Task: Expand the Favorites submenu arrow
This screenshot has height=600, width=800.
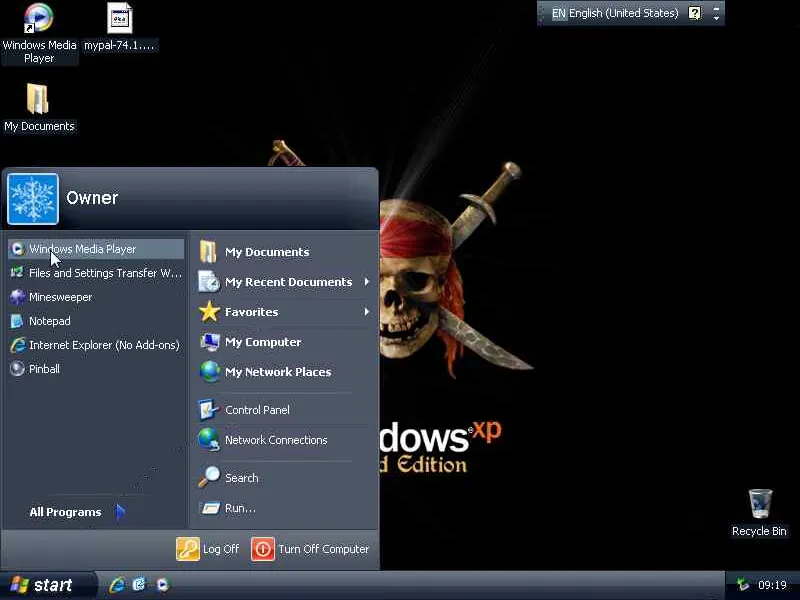Action: point(367,312)
